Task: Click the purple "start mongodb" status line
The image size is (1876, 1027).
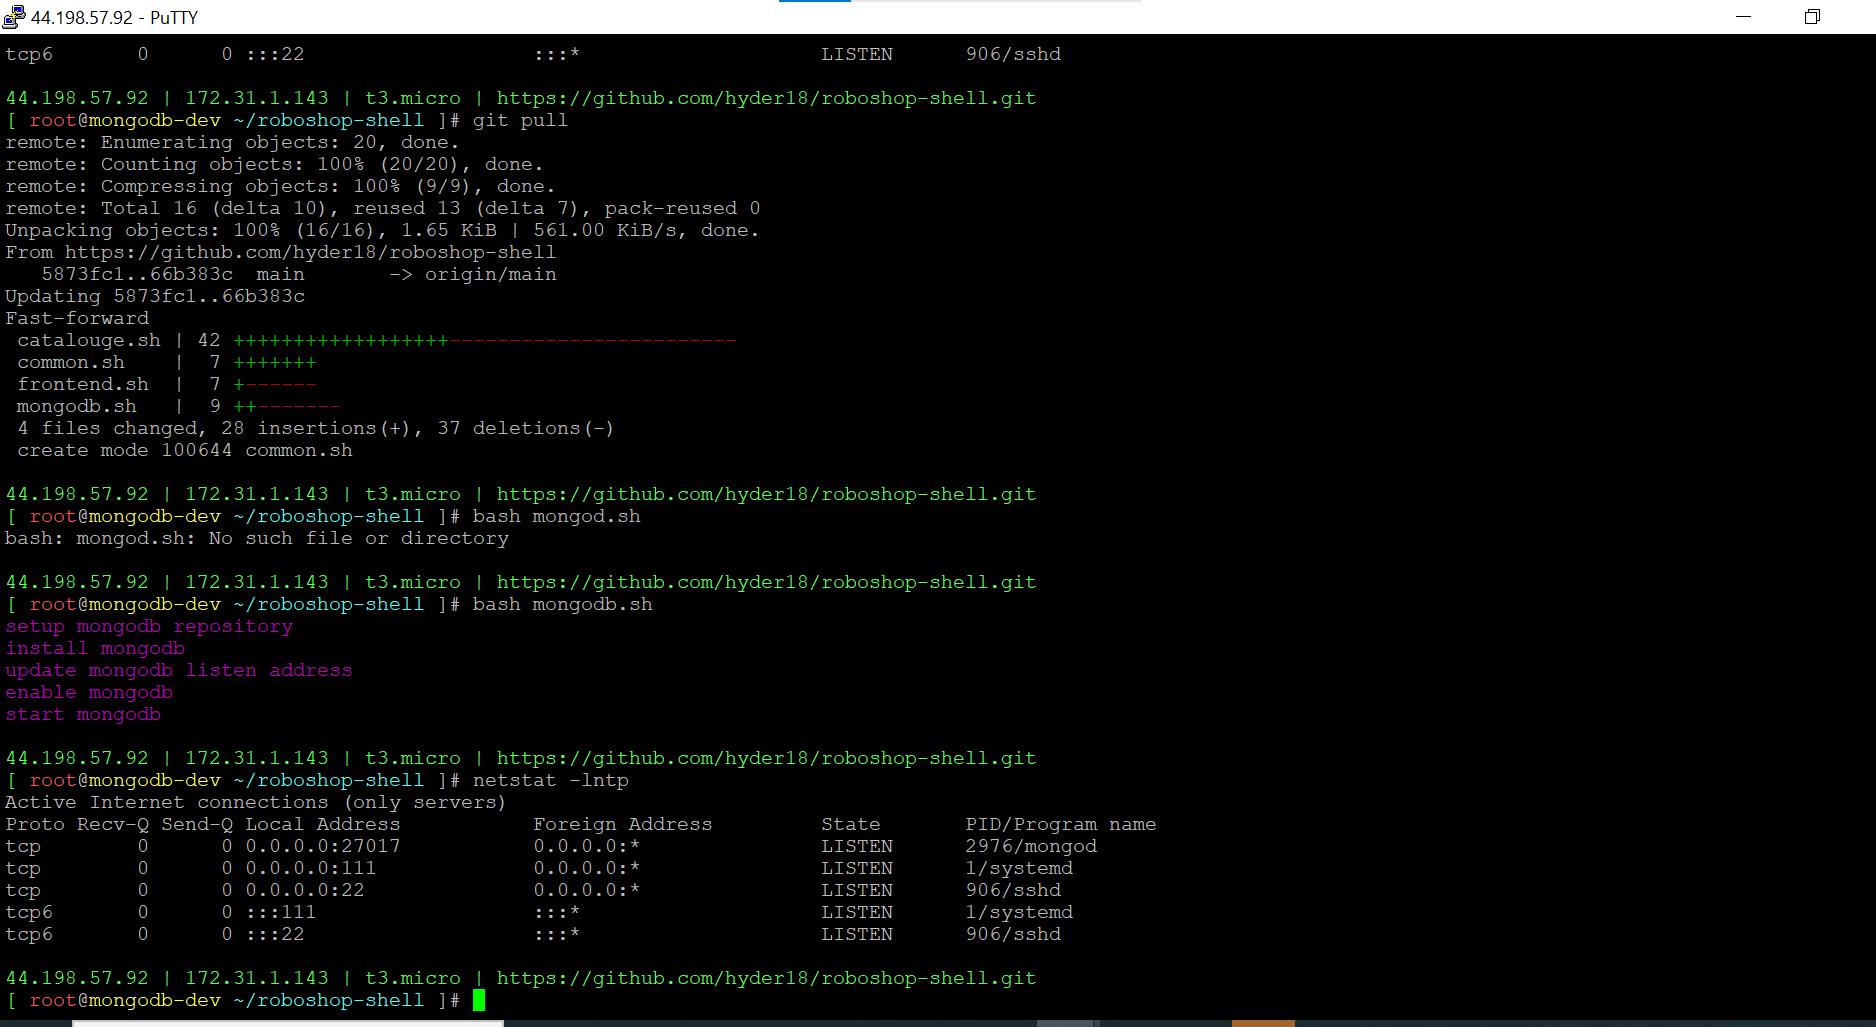Action: (x=83, y=714)
